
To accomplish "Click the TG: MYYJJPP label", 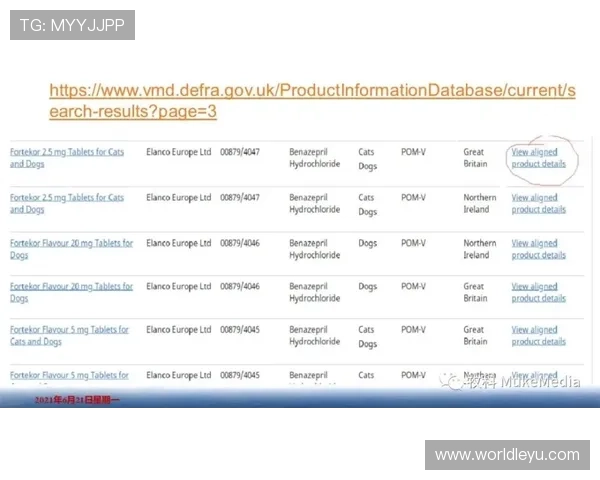I will [72, 25].
